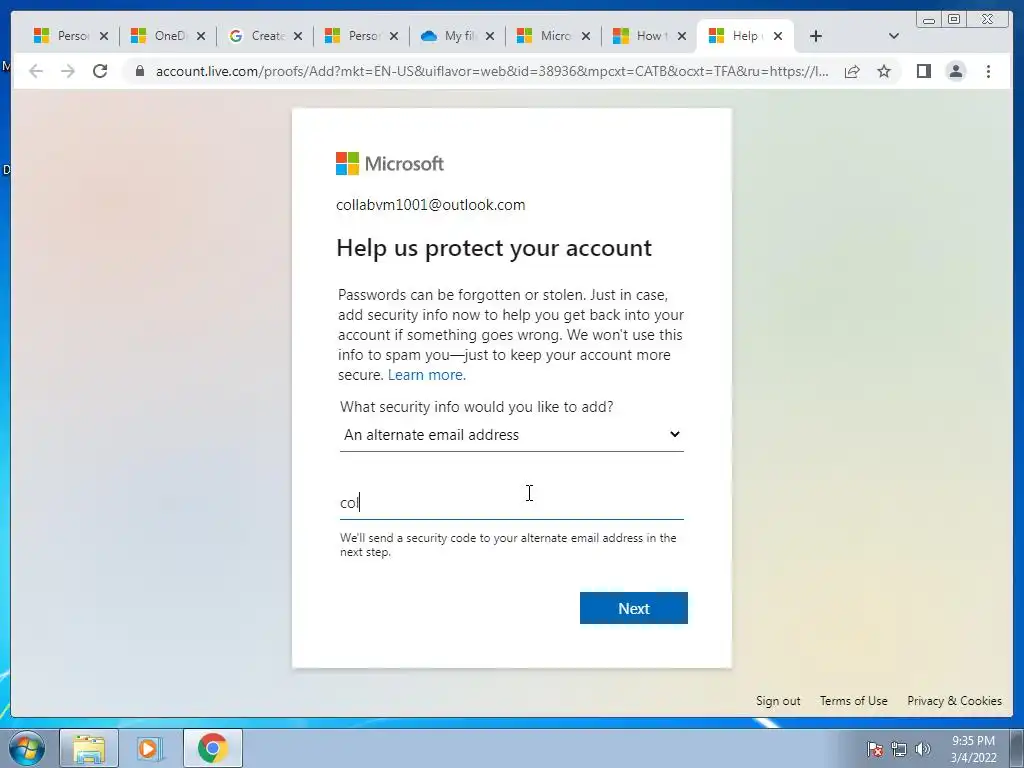Click the address bar URL
1024x768 pixels.
[492, 71]
